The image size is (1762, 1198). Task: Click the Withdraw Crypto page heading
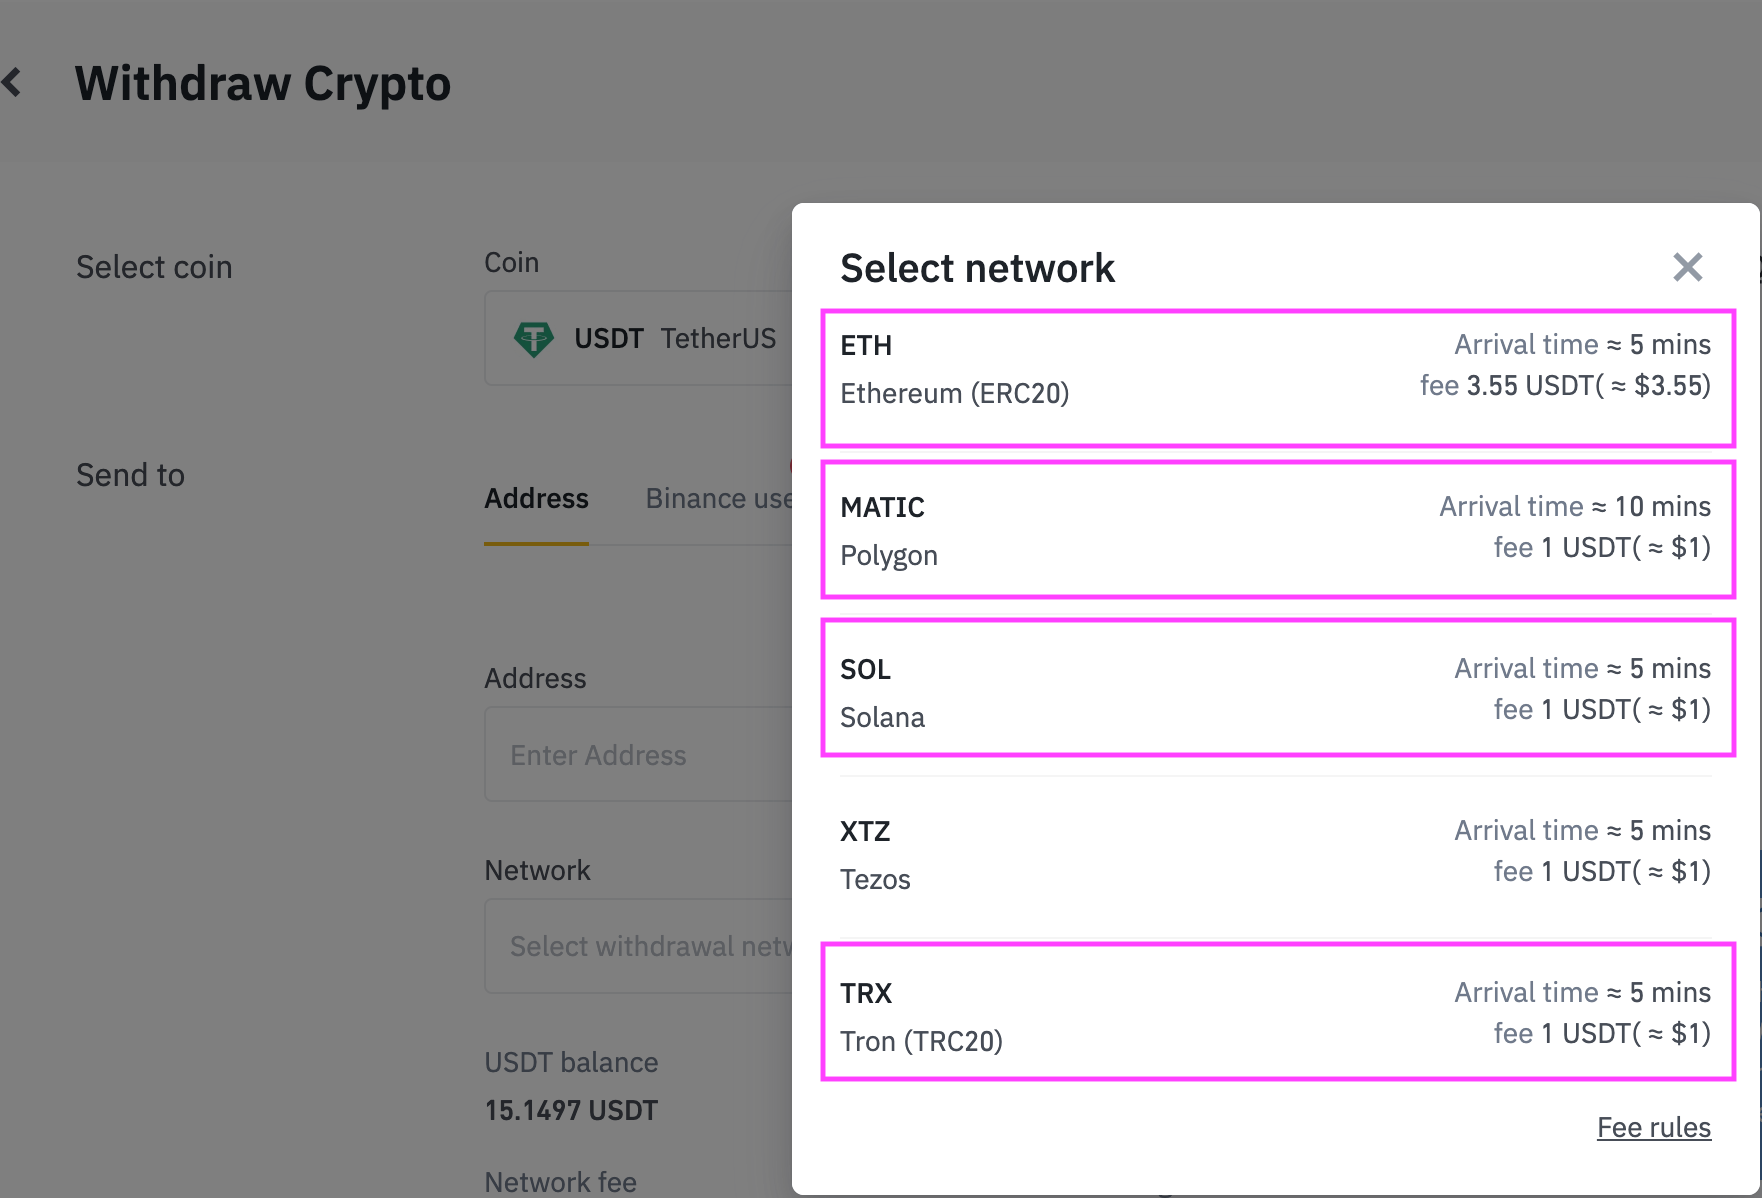(263, 83)
